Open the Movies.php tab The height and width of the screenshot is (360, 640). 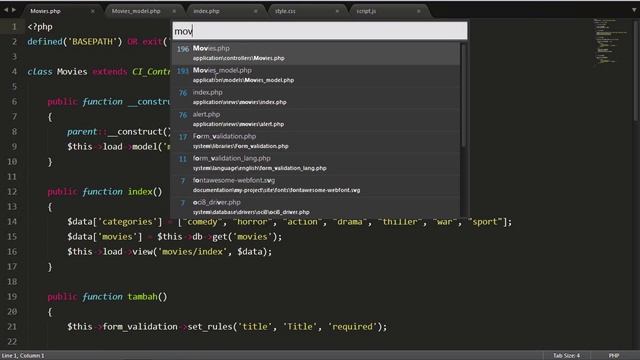(x=45, y=11)
